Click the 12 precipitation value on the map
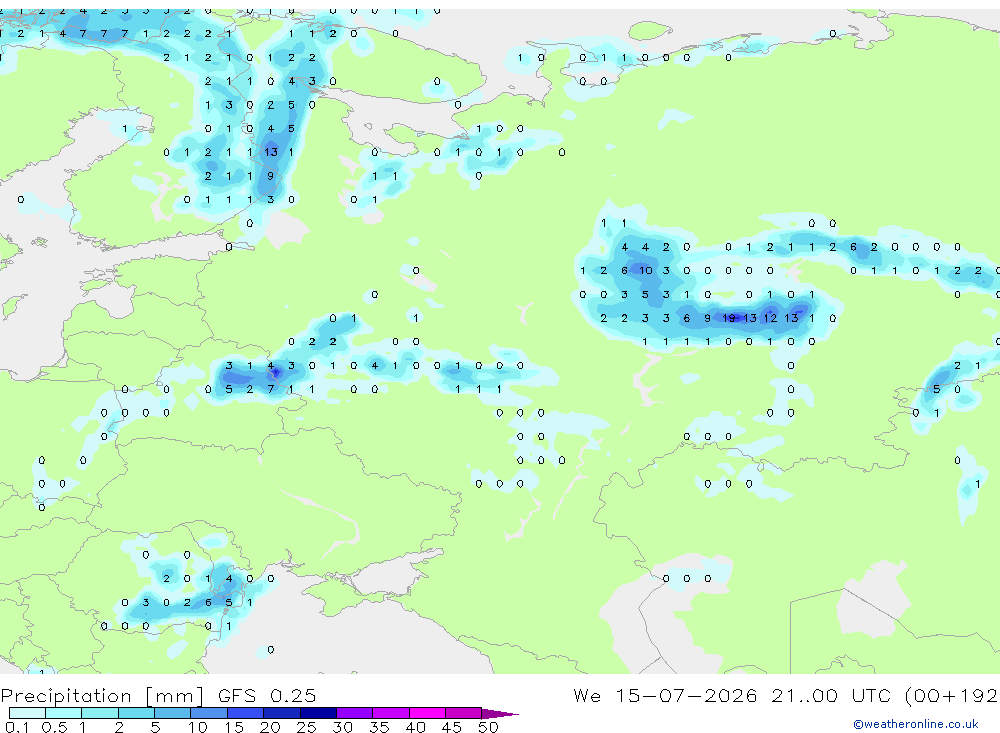The image size is (1000, 733). click(770, 318)
